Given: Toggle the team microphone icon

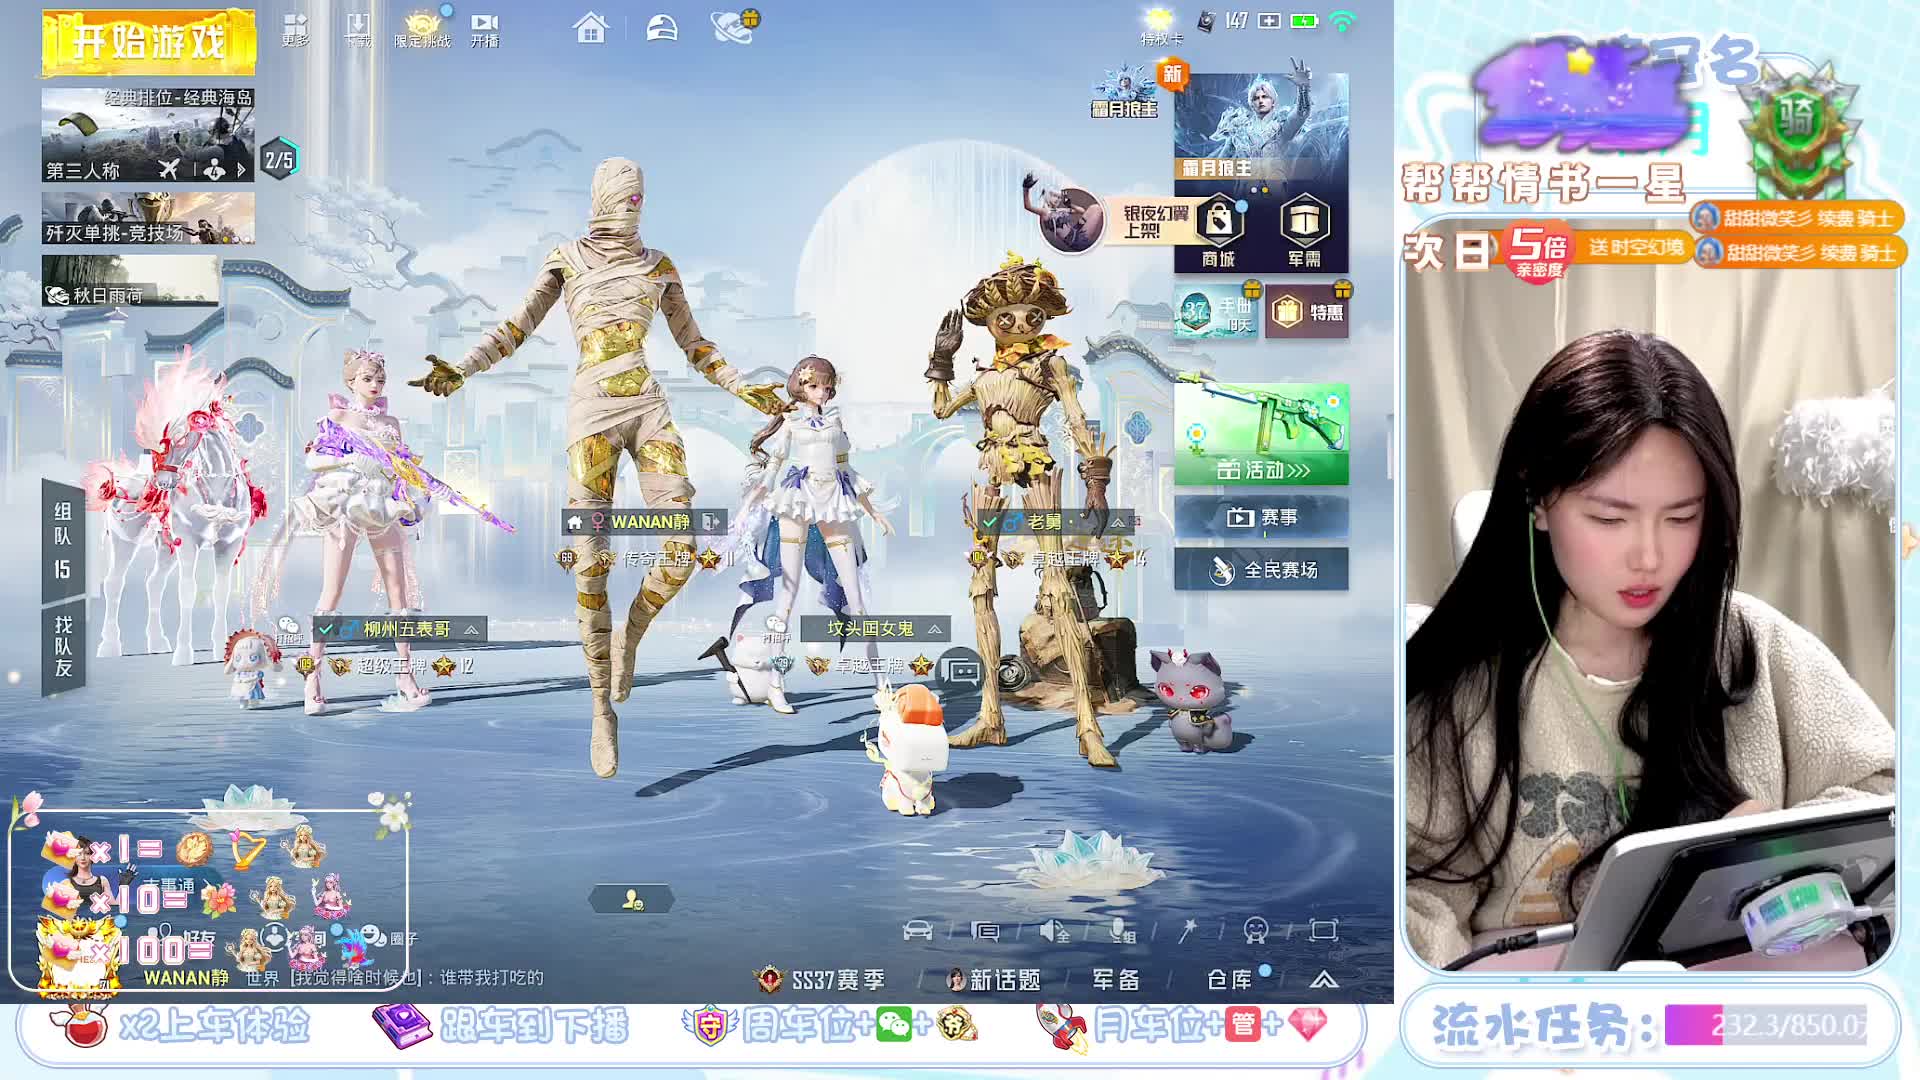Looking at the screenshot, I should pos(1122,931).
